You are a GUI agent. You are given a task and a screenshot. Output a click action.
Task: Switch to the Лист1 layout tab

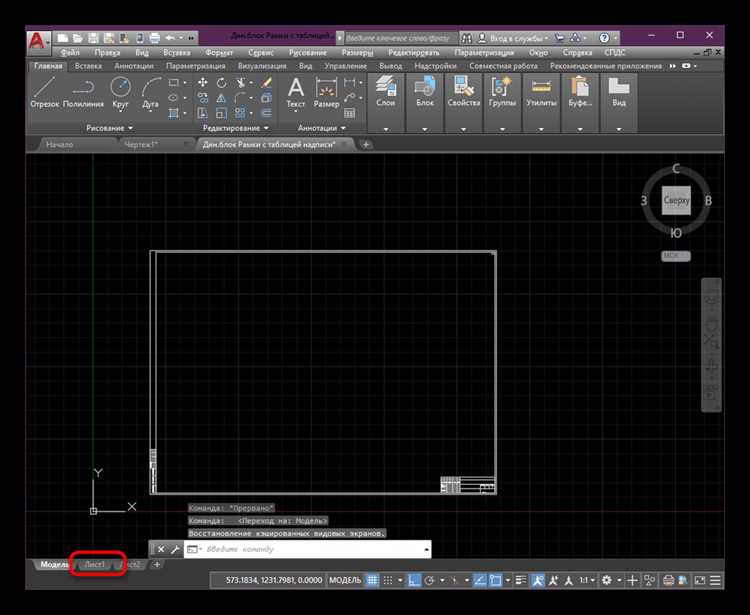tap(94, 565)
